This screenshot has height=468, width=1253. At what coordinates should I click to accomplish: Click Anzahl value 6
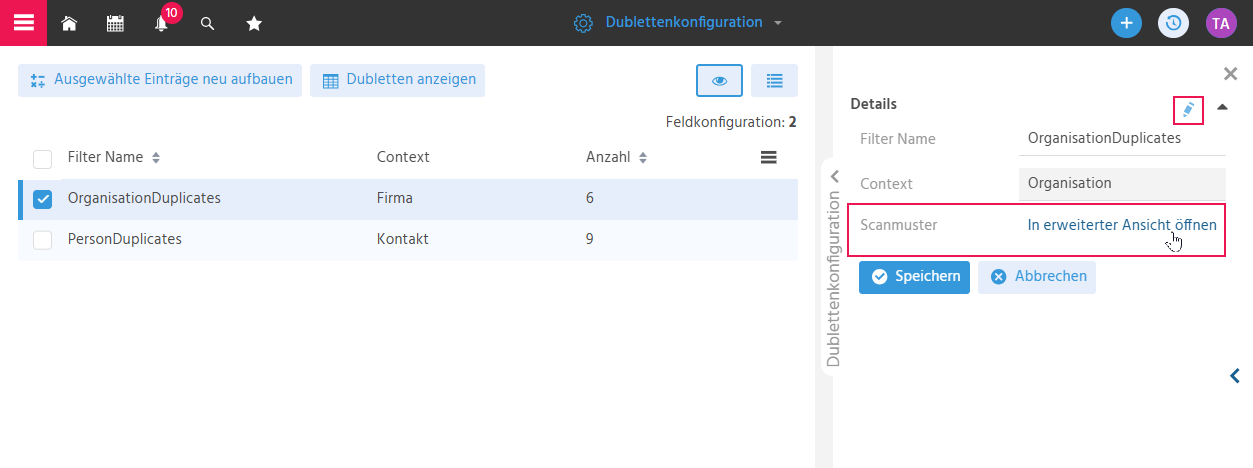[x=590, y=198]
